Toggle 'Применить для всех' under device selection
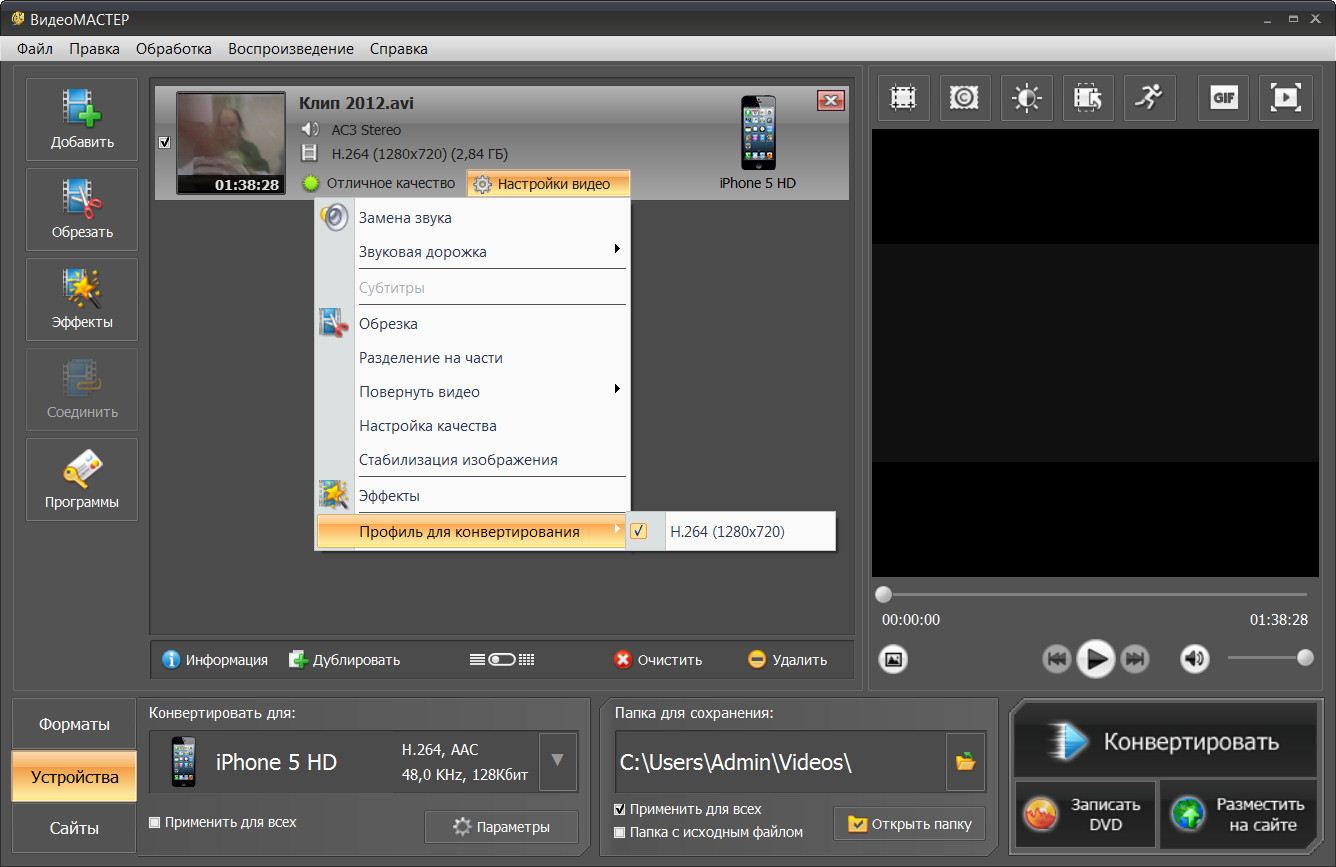The width and height of the screenshot is (1336, 867). [155, 822]
